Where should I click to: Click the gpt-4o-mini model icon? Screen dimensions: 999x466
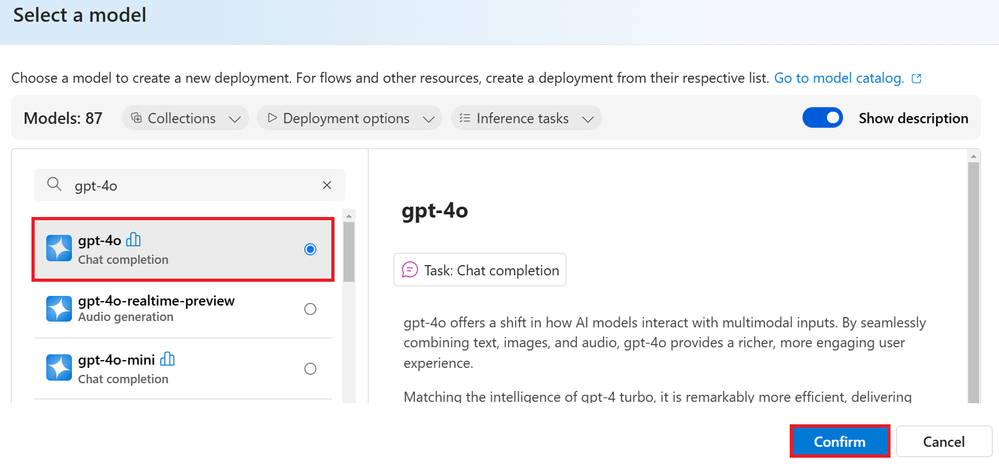tap(59, 368)
